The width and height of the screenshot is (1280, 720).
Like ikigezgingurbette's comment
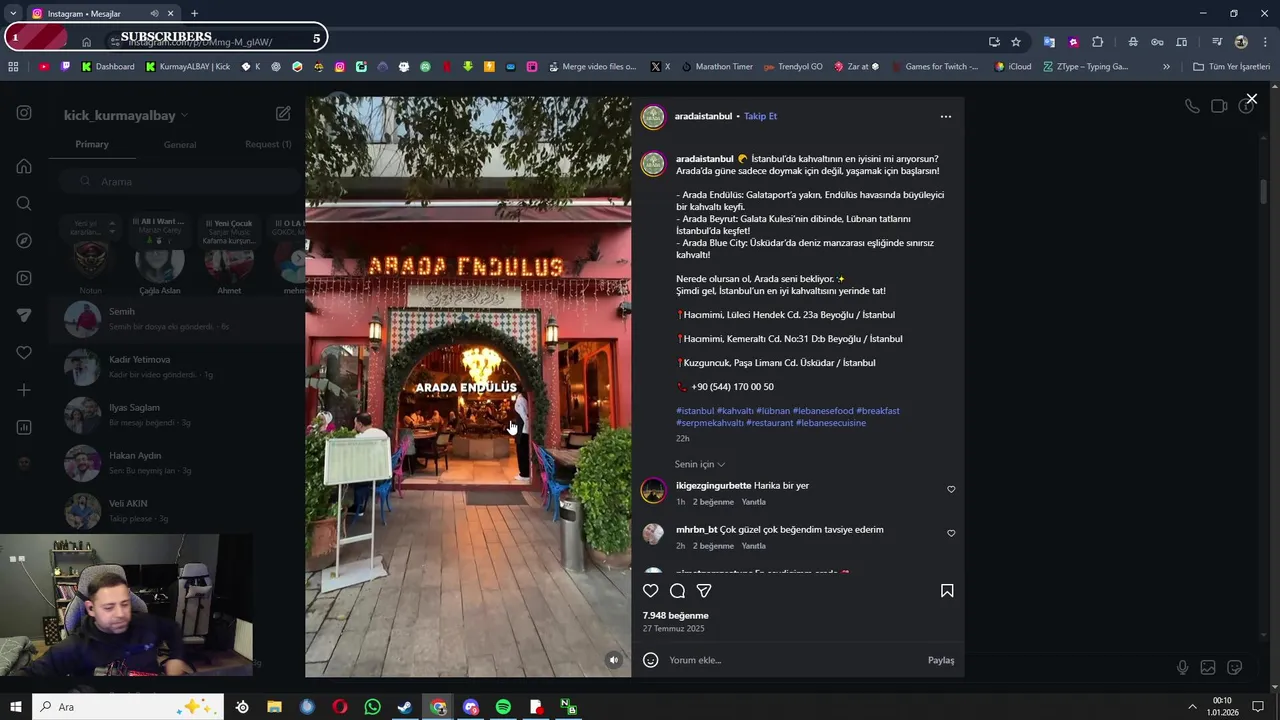pyautogui.click(x=951, y=489)
